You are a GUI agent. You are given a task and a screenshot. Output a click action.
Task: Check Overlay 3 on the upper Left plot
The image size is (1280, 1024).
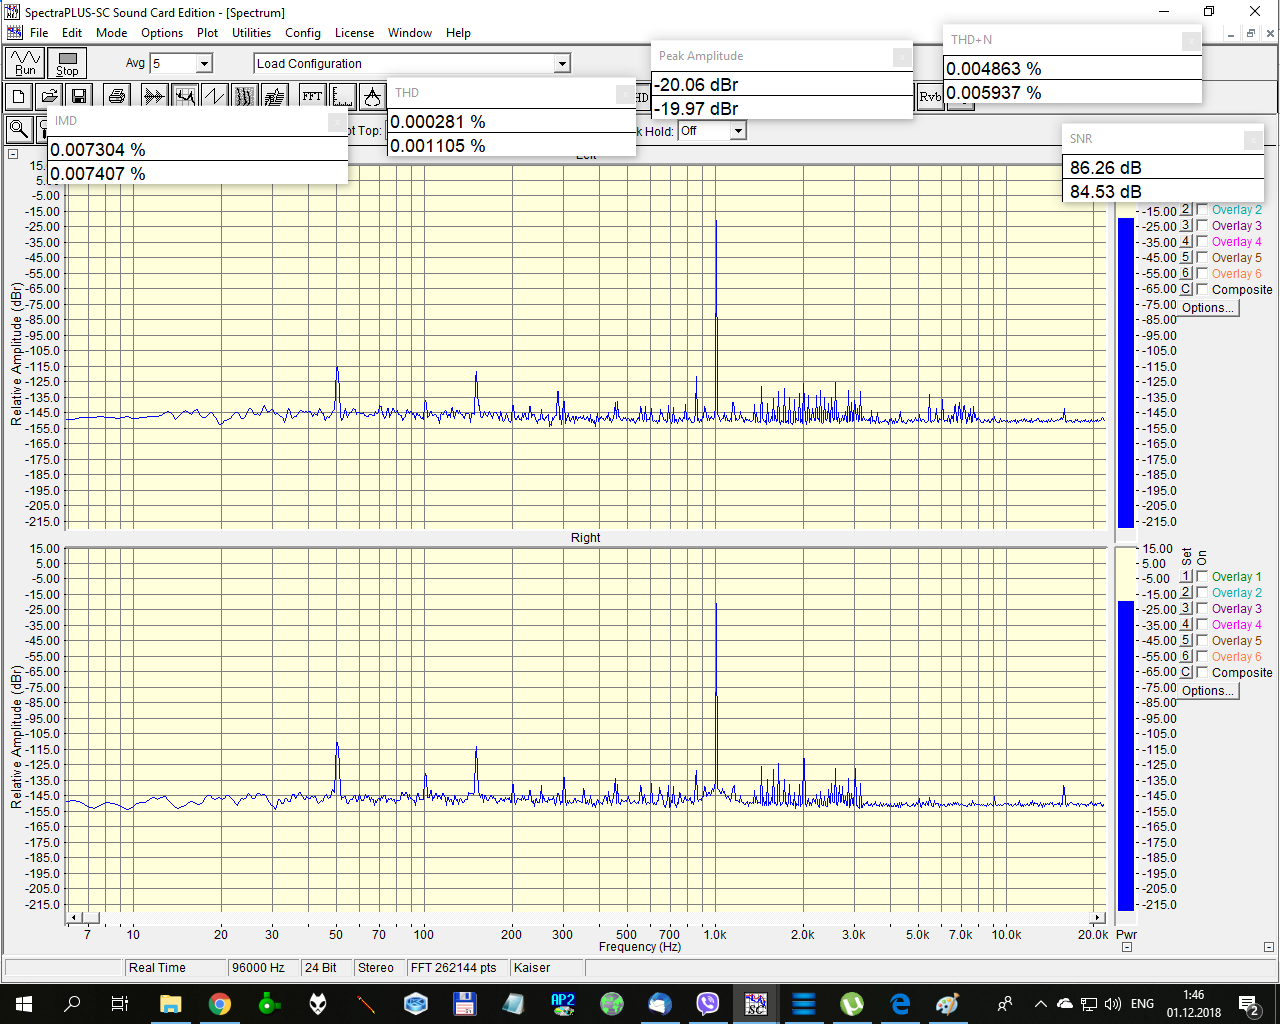(1202, 225)
